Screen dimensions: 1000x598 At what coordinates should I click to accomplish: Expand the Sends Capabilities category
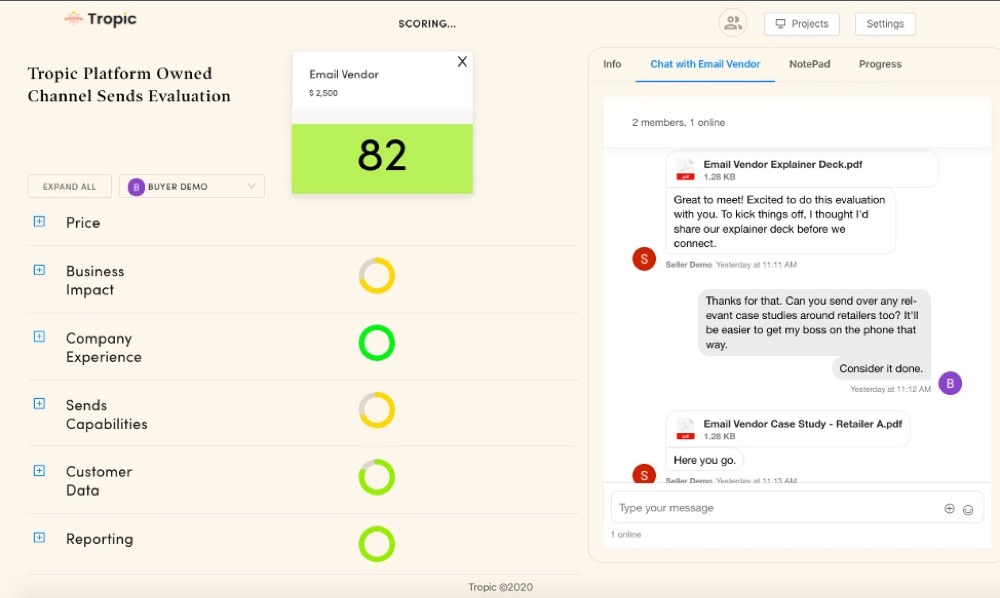point(39,404)
